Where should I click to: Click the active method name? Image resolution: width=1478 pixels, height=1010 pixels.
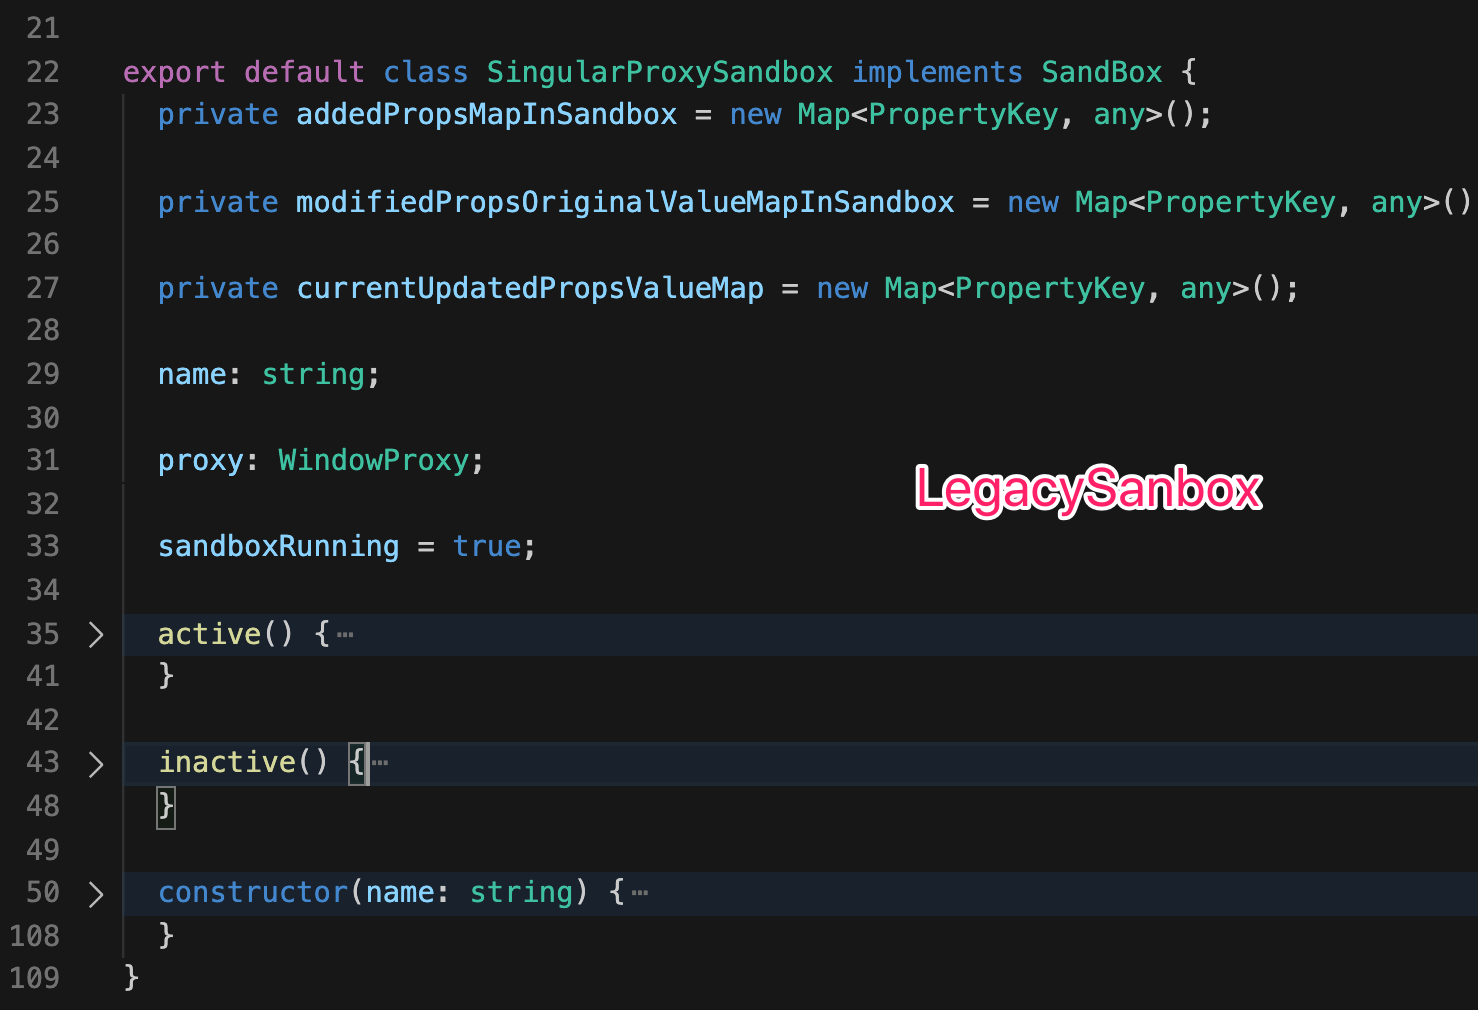pyautogui.click(x=209, y=634)
